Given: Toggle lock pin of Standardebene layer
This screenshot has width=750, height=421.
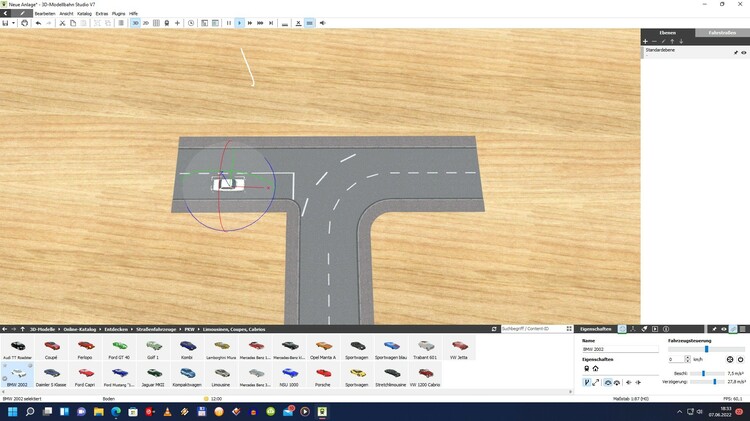Looking at the screenshot, I should pyautogui.click(x=736, y=53).
